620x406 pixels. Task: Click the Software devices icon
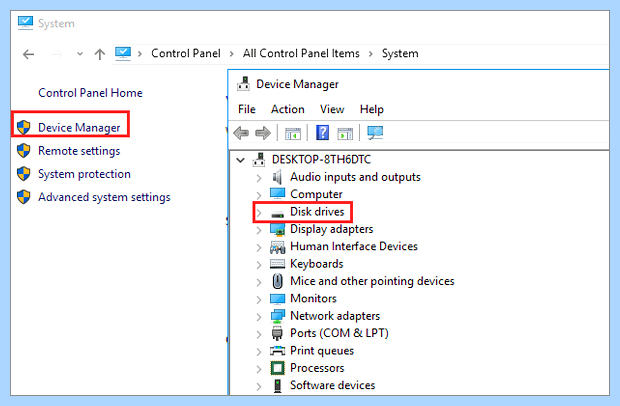[x=278, y=385]
